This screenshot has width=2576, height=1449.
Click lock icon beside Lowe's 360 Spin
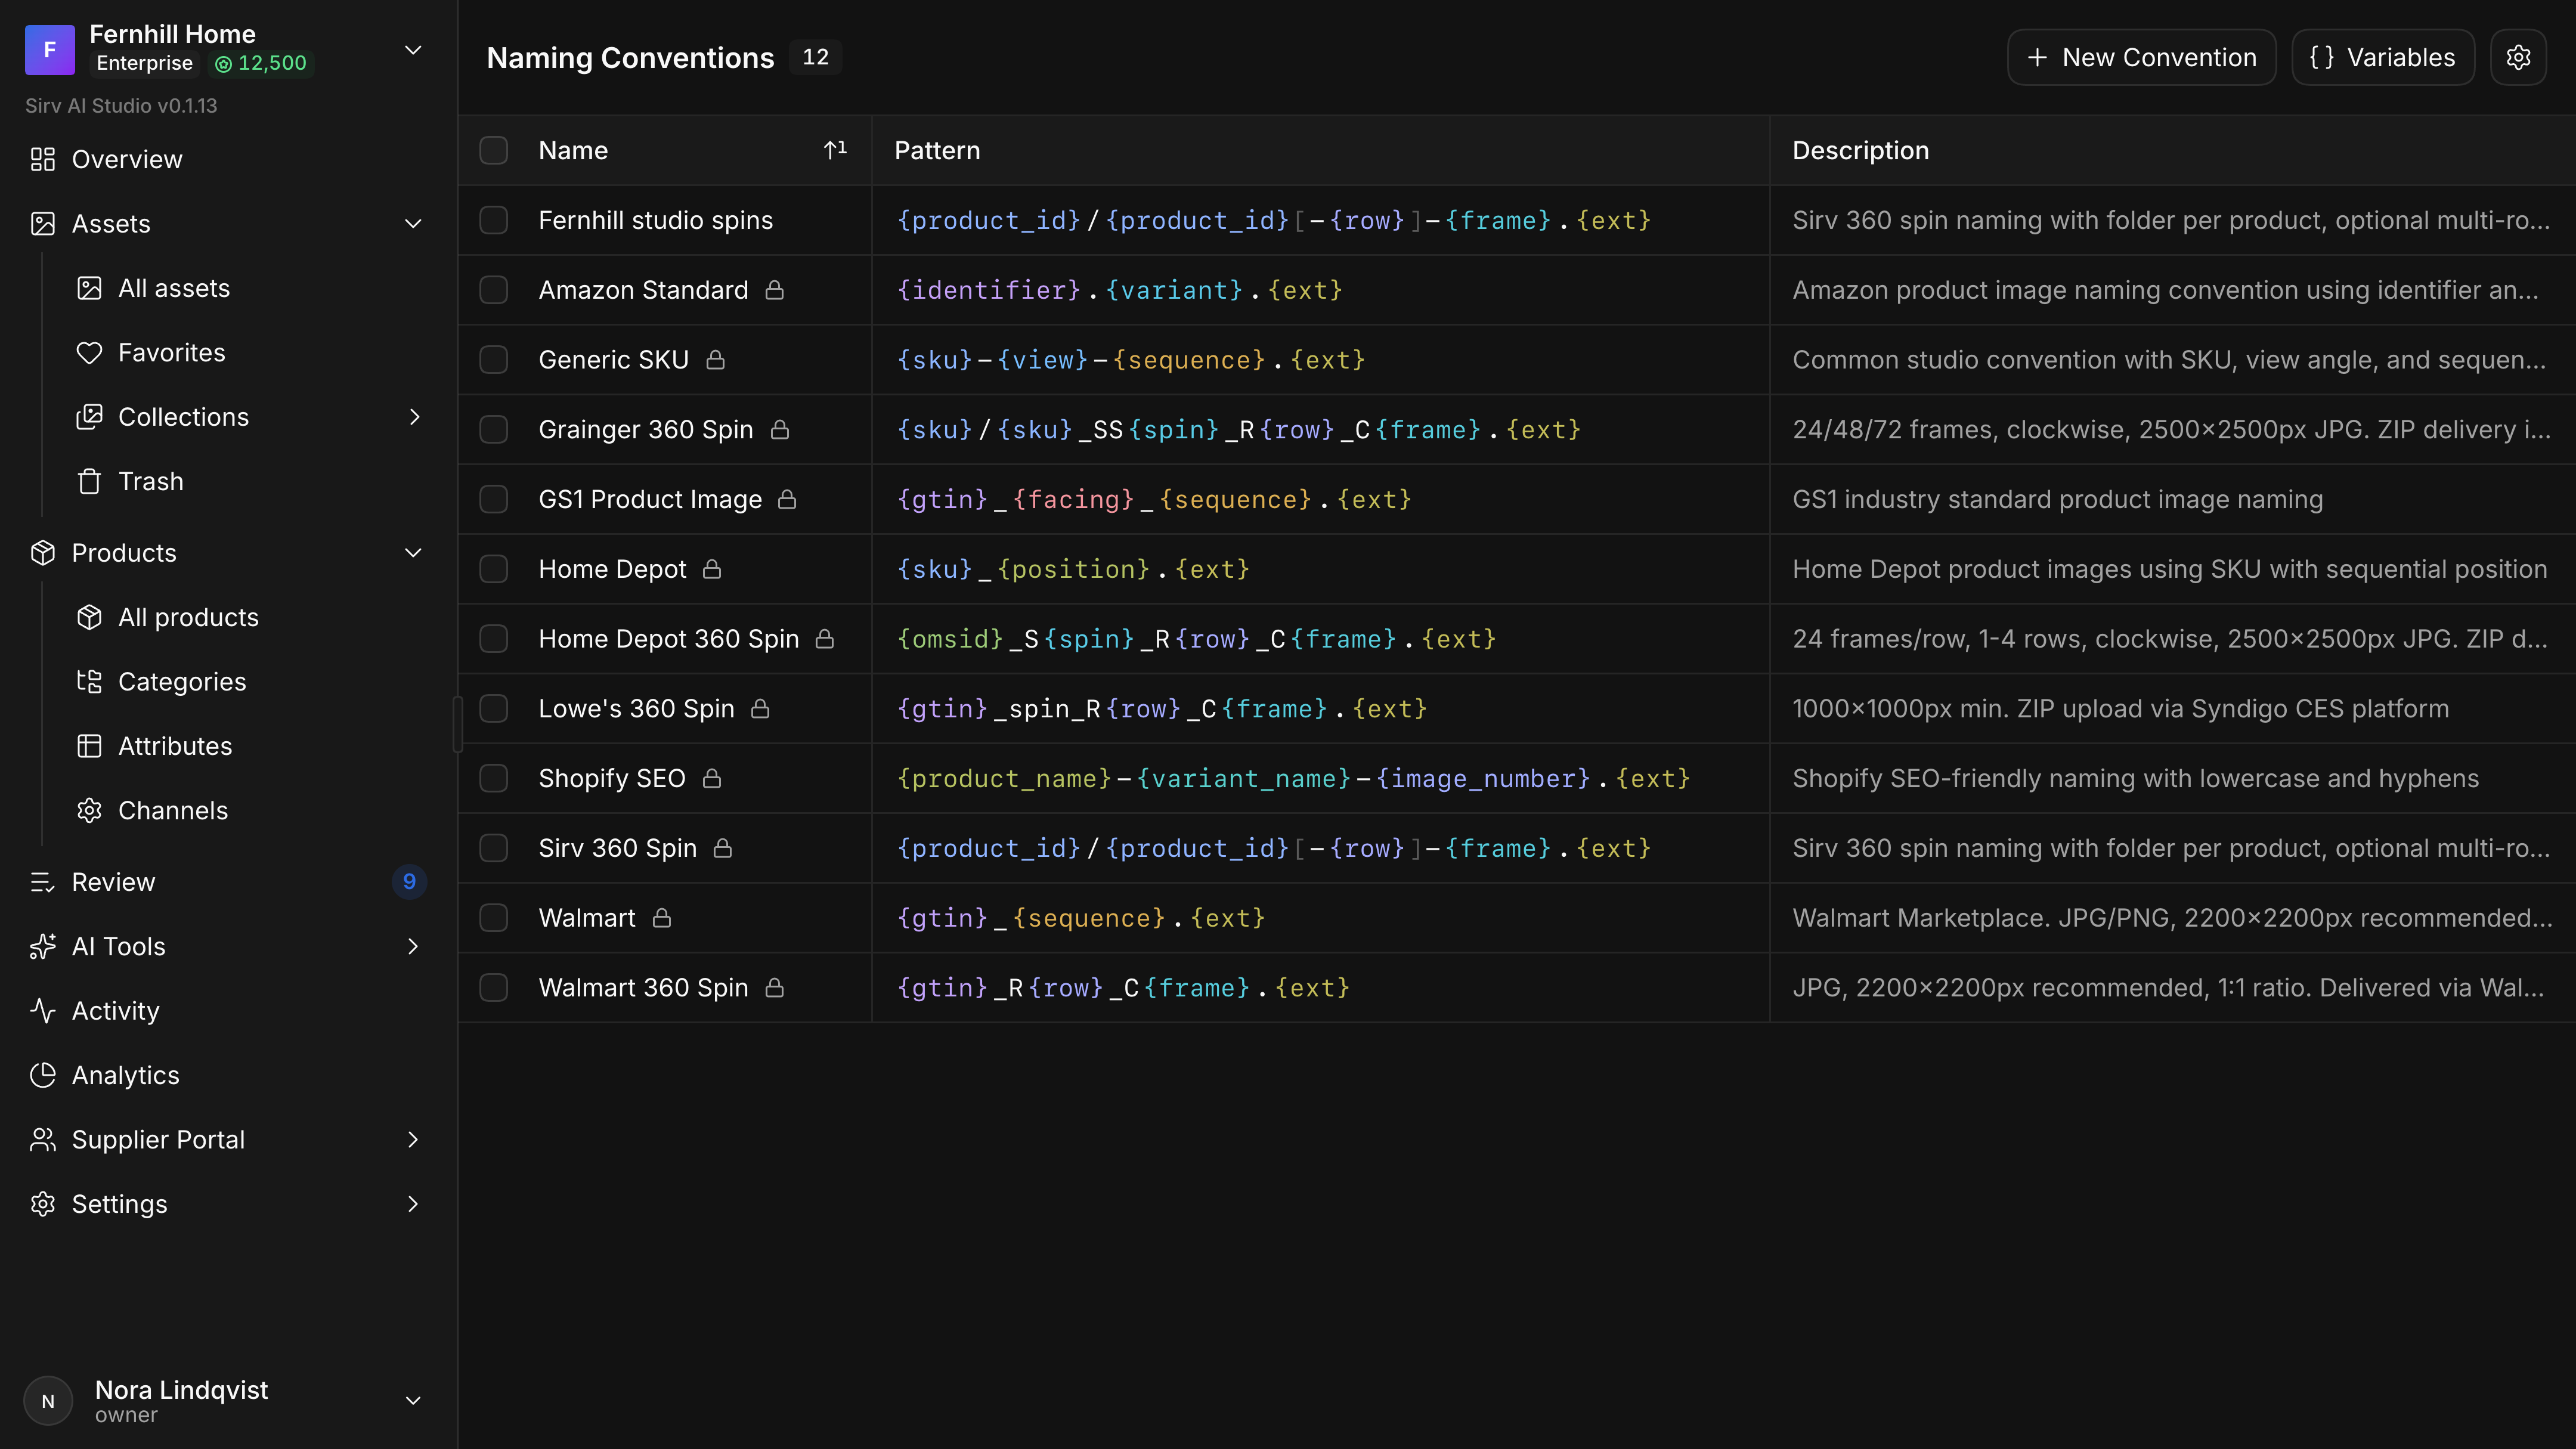(760, 709)
